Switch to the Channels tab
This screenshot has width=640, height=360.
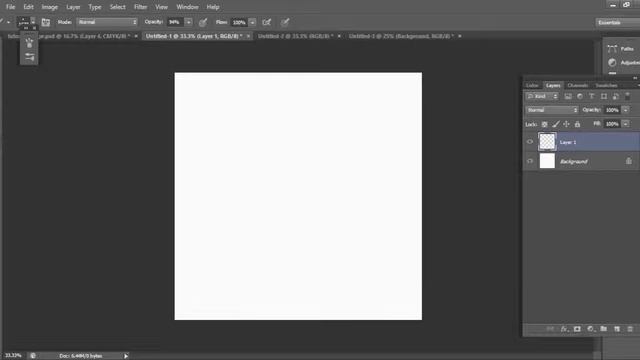click(x=578, y=85)
